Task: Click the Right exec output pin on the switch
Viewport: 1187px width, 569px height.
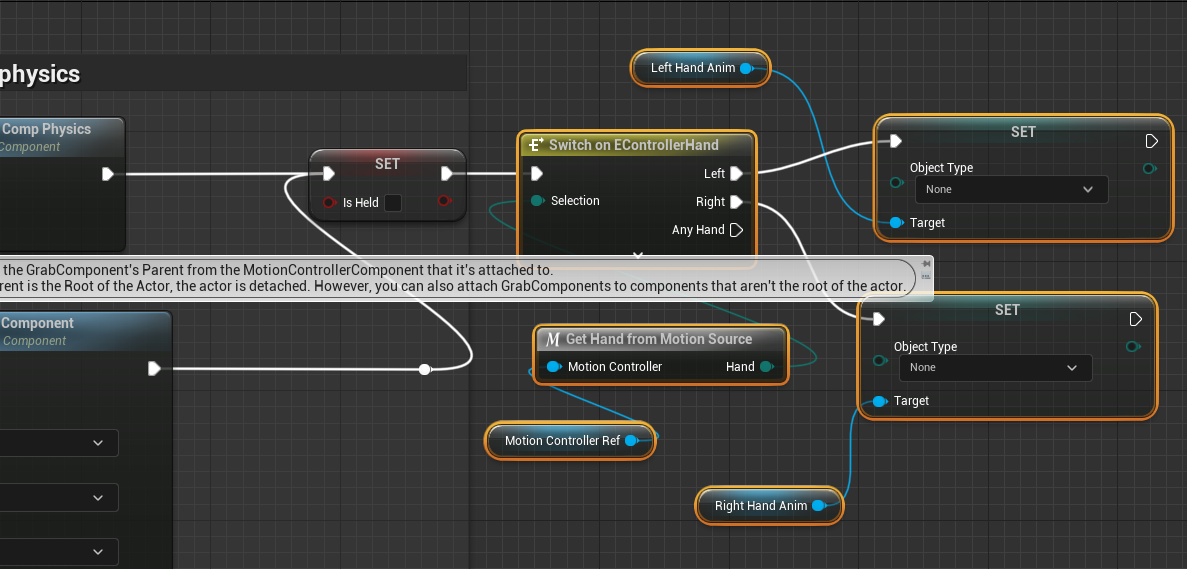Action: click(x=737, y=202)
